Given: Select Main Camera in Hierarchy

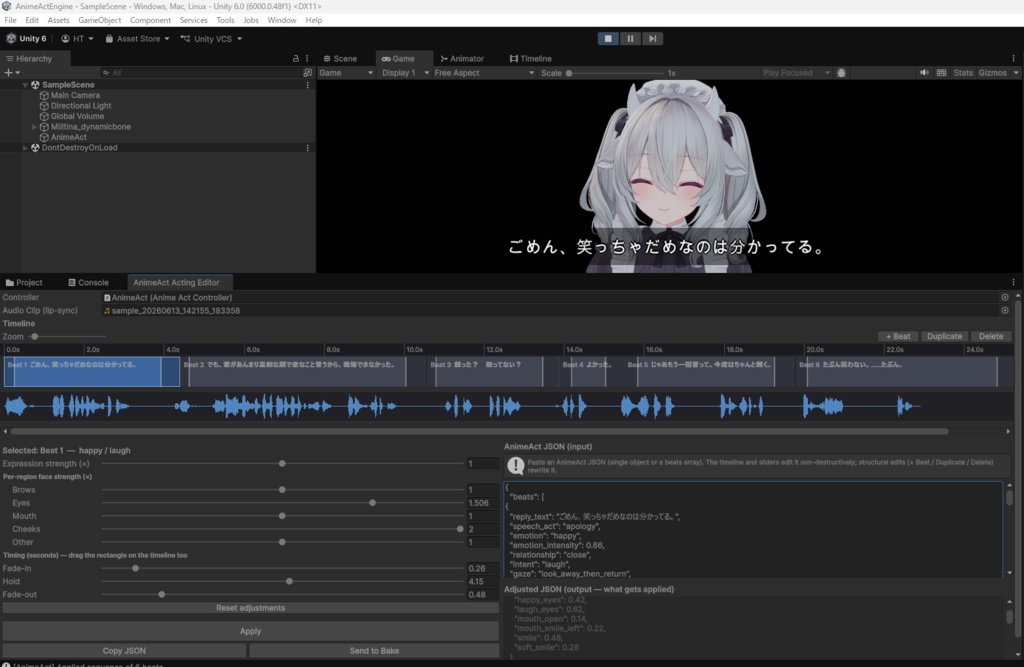Looking at the screenshot, I should [74, 95].
